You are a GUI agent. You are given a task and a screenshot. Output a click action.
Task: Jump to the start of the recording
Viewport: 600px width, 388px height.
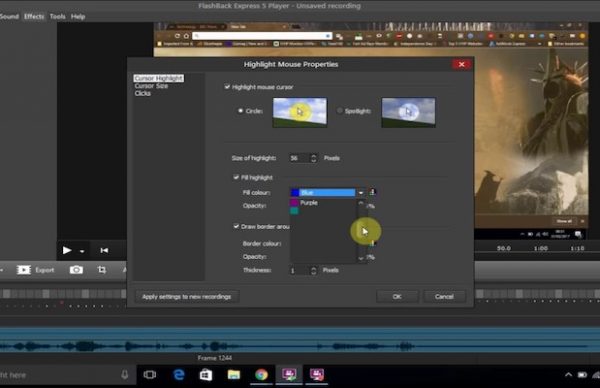point(104,250)
